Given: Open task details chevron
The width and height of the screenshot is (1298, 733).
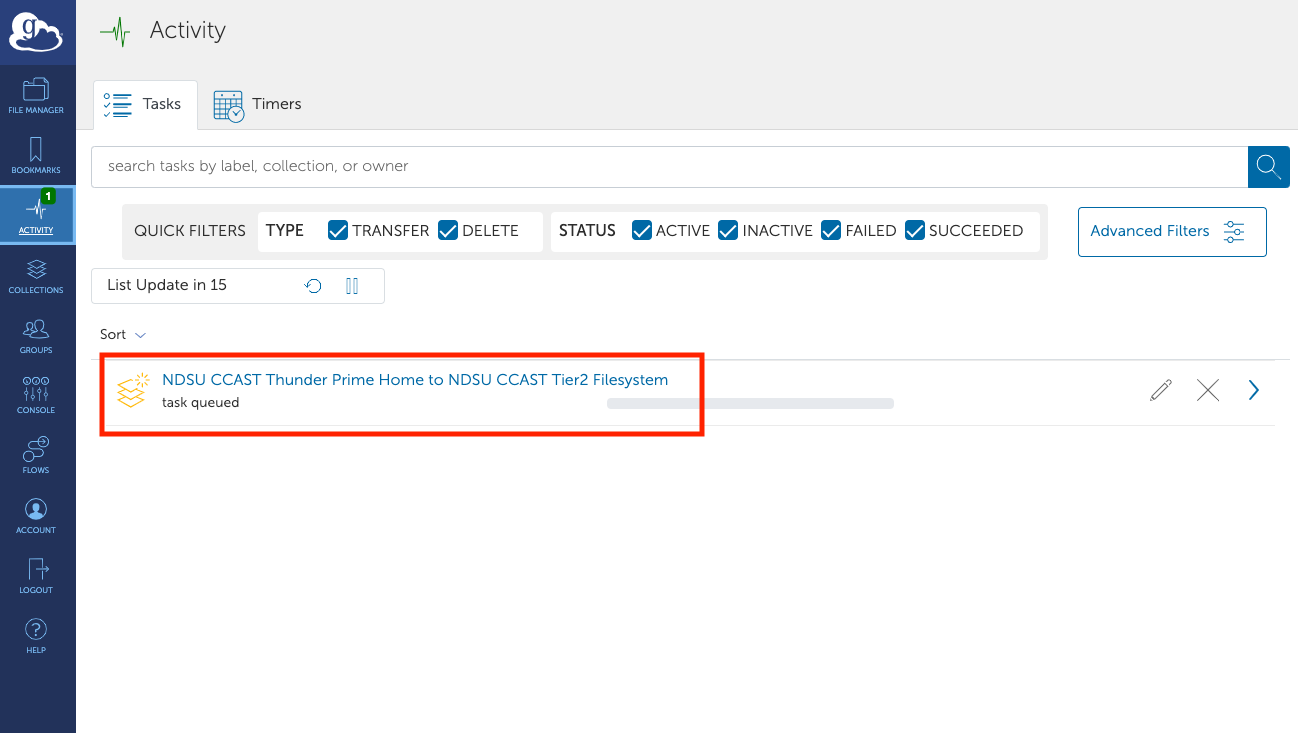Looking at the screenshot, I should [x=1254, y=390].
